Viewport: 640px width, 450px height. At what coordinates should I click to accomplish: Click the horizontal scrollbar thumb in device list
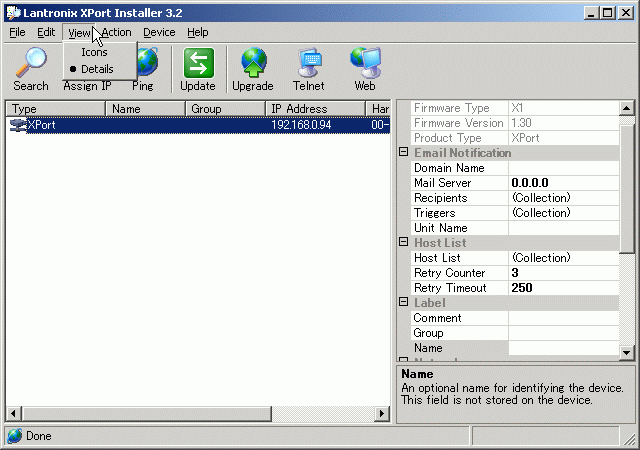tap(147, 414)
